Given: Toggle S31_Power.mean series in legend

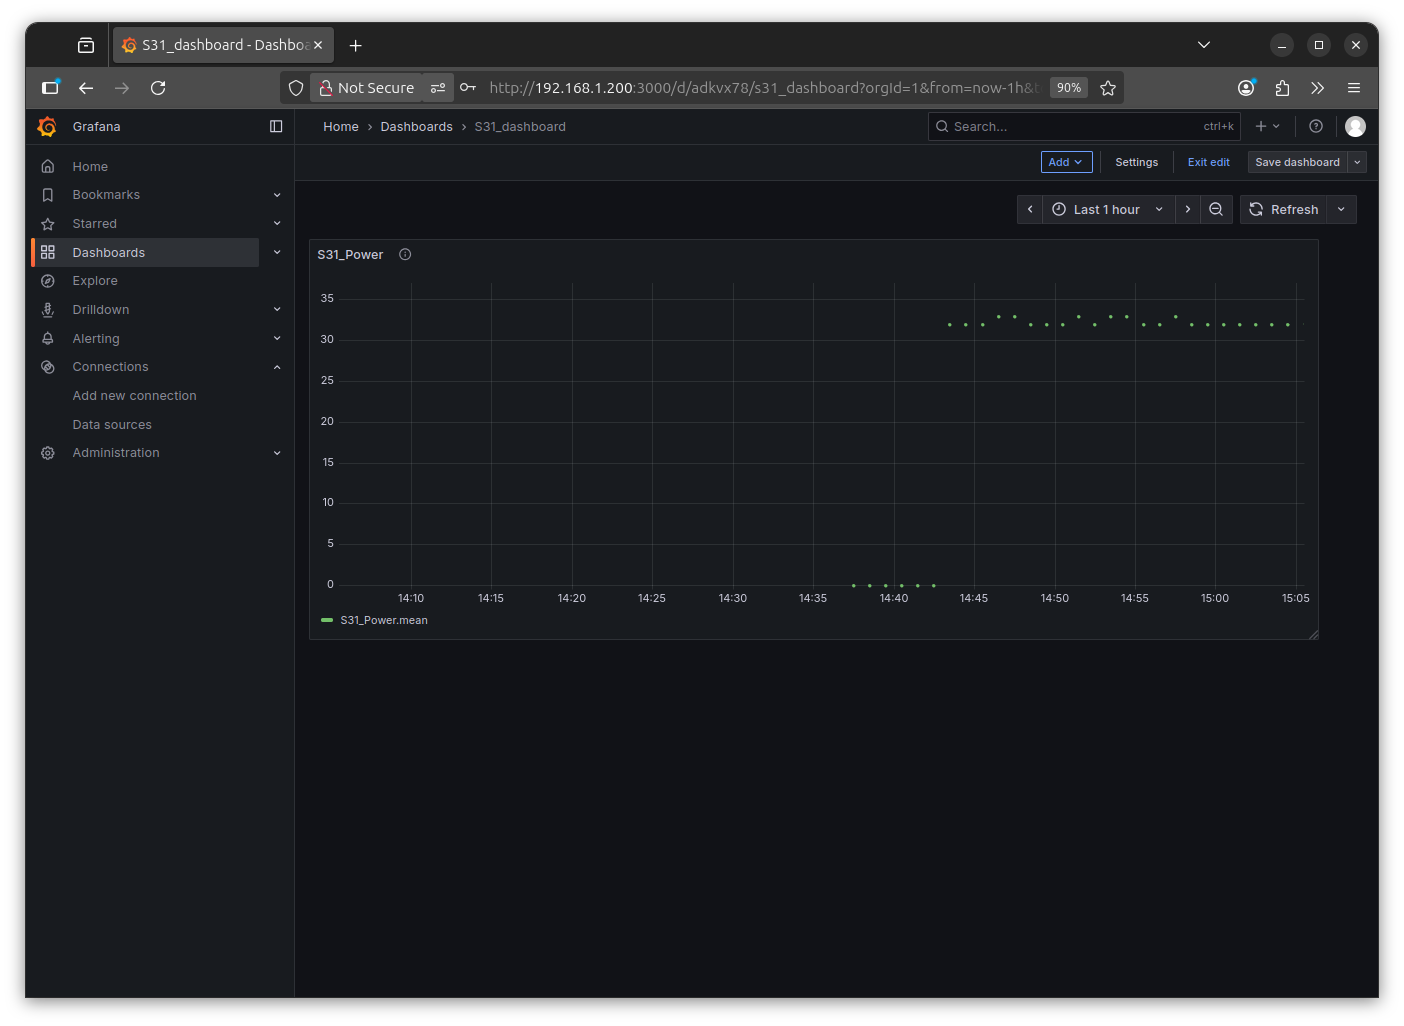Looking at the screenshot, I should [x=383, y=621].
